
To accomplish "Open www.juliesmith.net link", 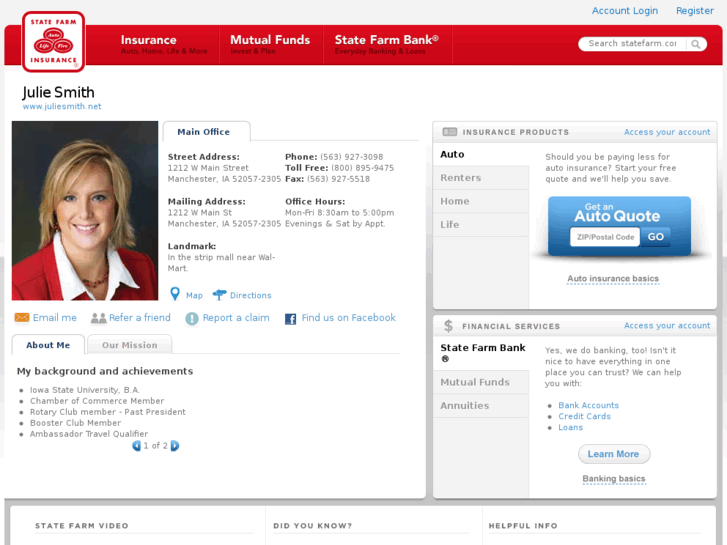I will (x=62, y=106).
